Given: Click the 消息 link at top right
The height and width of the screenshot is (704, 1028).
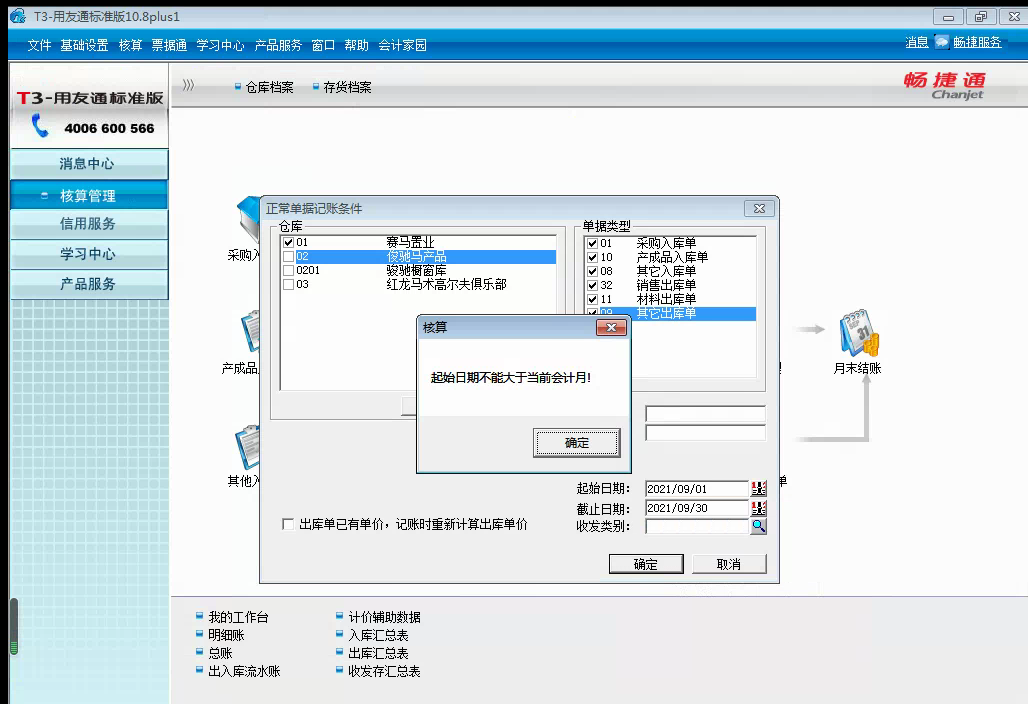Looking at the screenshot, I should (917, 42).
